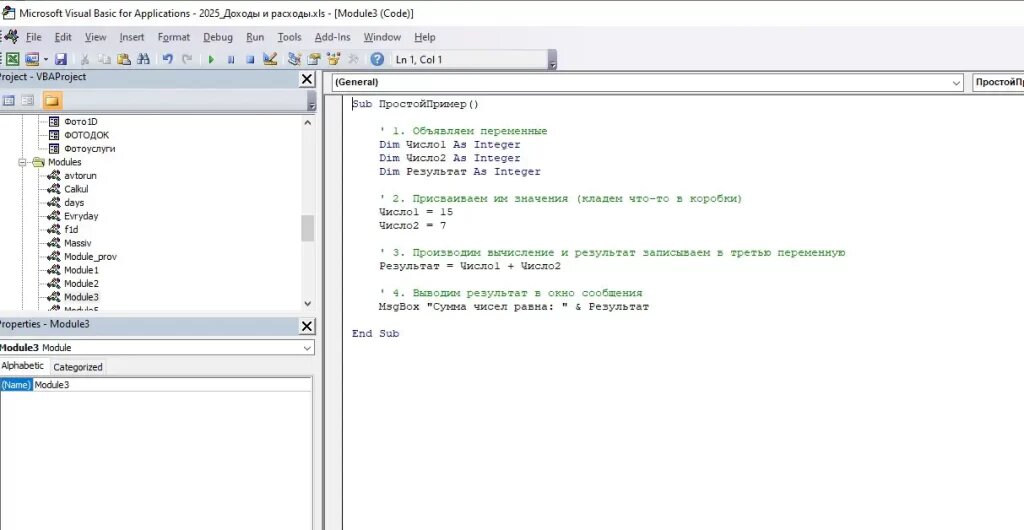This screenshot has width=1024, height=530.
Task: Click the Toolbox icon
Action: [x=353, y=59]
